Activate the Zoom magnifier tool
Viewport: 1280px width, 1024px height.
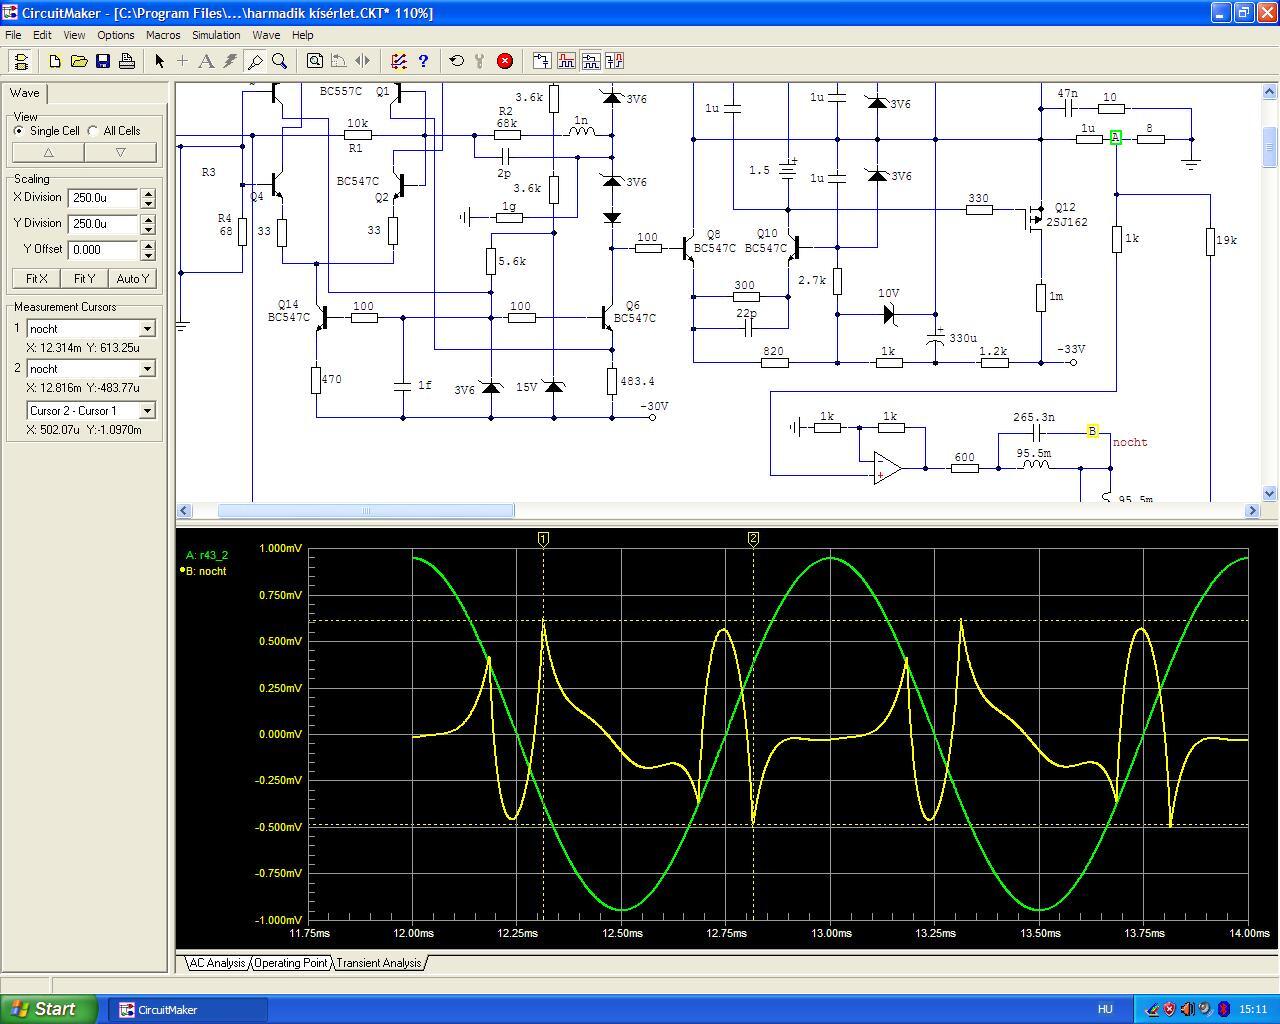(280, 61)
